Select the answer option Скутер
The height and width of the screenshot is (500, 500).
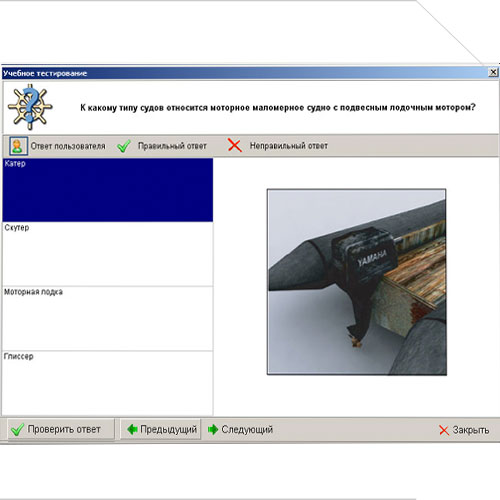[x=108, y=254]
